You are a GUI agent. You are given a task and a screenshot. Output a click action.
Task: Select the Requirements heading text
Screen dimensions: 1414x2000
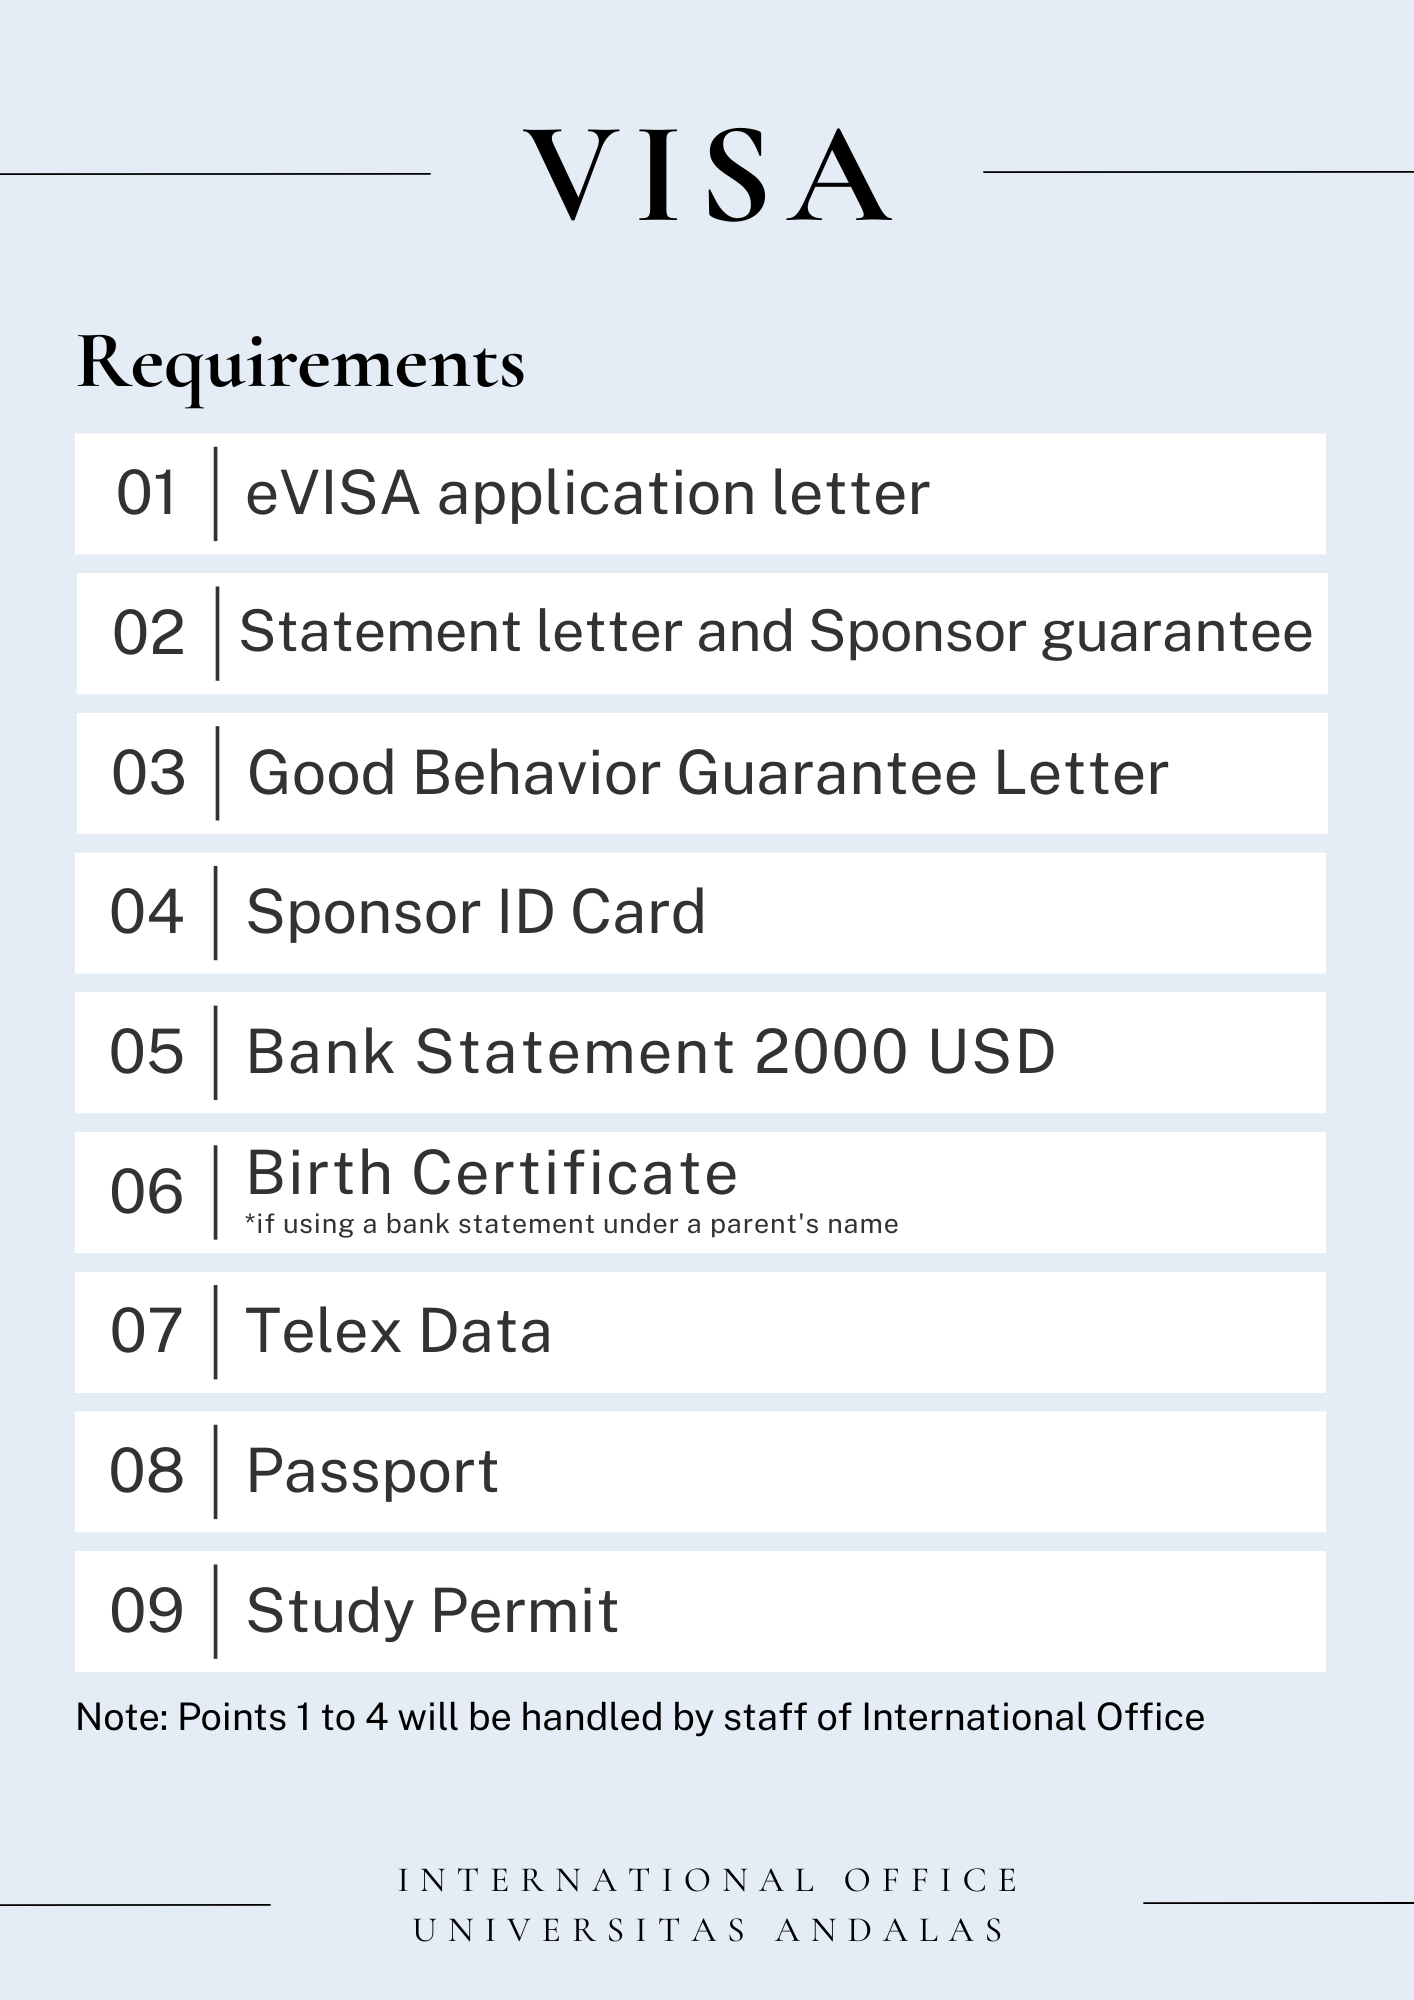pos(300,362)
